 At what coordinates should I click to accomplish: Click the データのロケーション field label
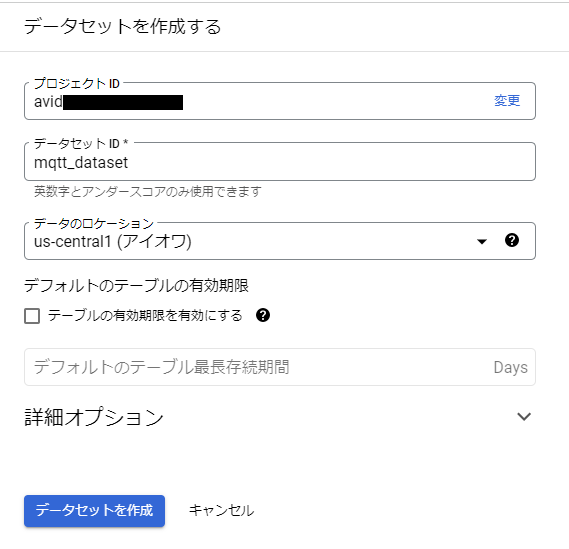(x=94, y=224)
